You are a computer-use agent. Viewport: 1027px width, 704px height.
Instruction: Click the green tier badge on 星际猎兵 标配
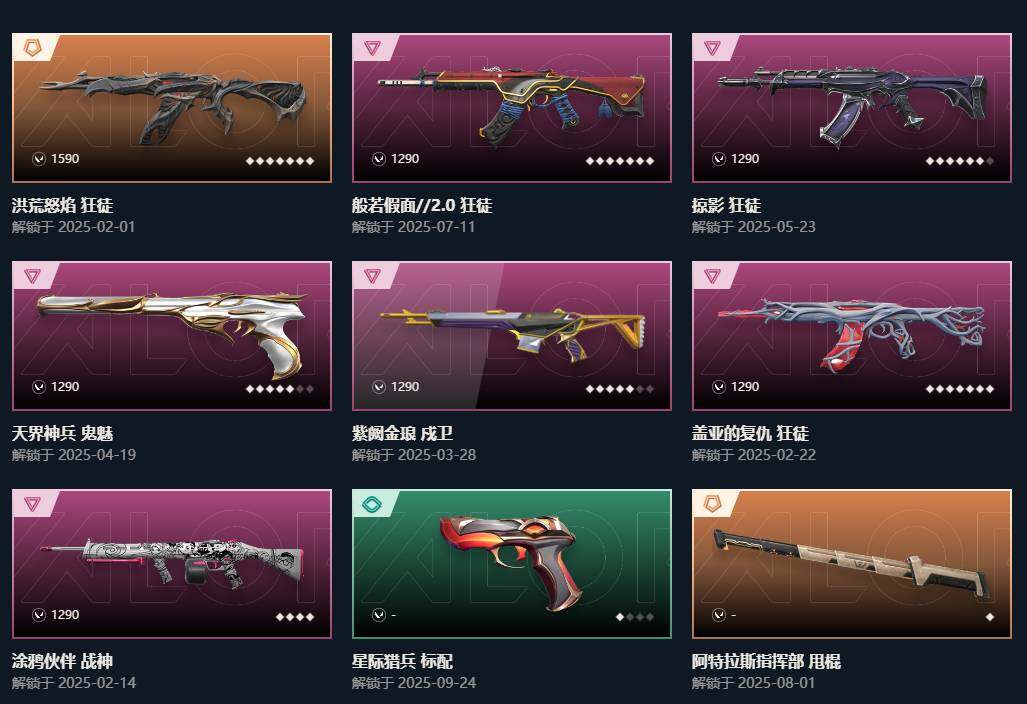[372, 504]
